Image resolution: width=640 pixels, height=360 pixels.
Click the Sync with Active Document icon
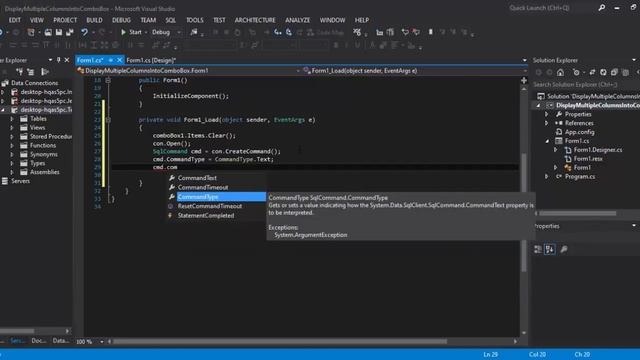592,72
